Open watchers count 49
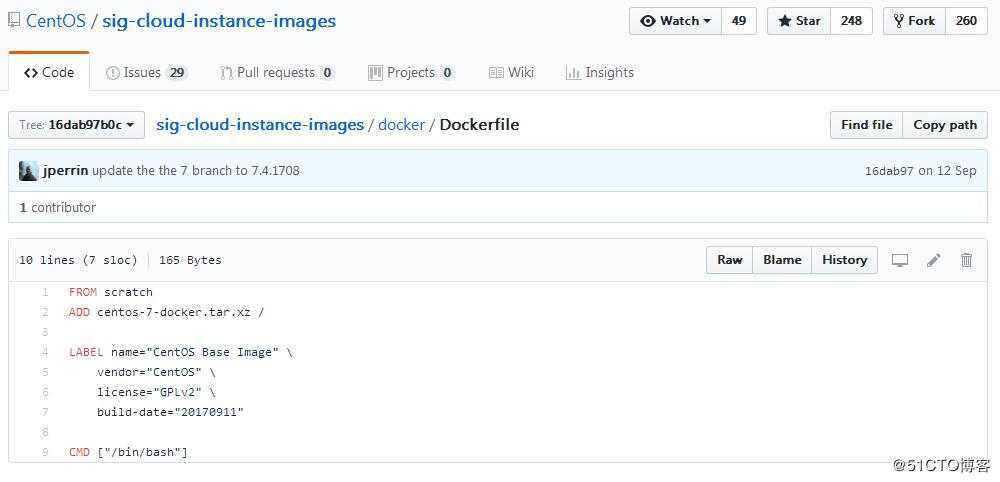This screenshot has height=482, width=1000. click(x=739, y=21)
